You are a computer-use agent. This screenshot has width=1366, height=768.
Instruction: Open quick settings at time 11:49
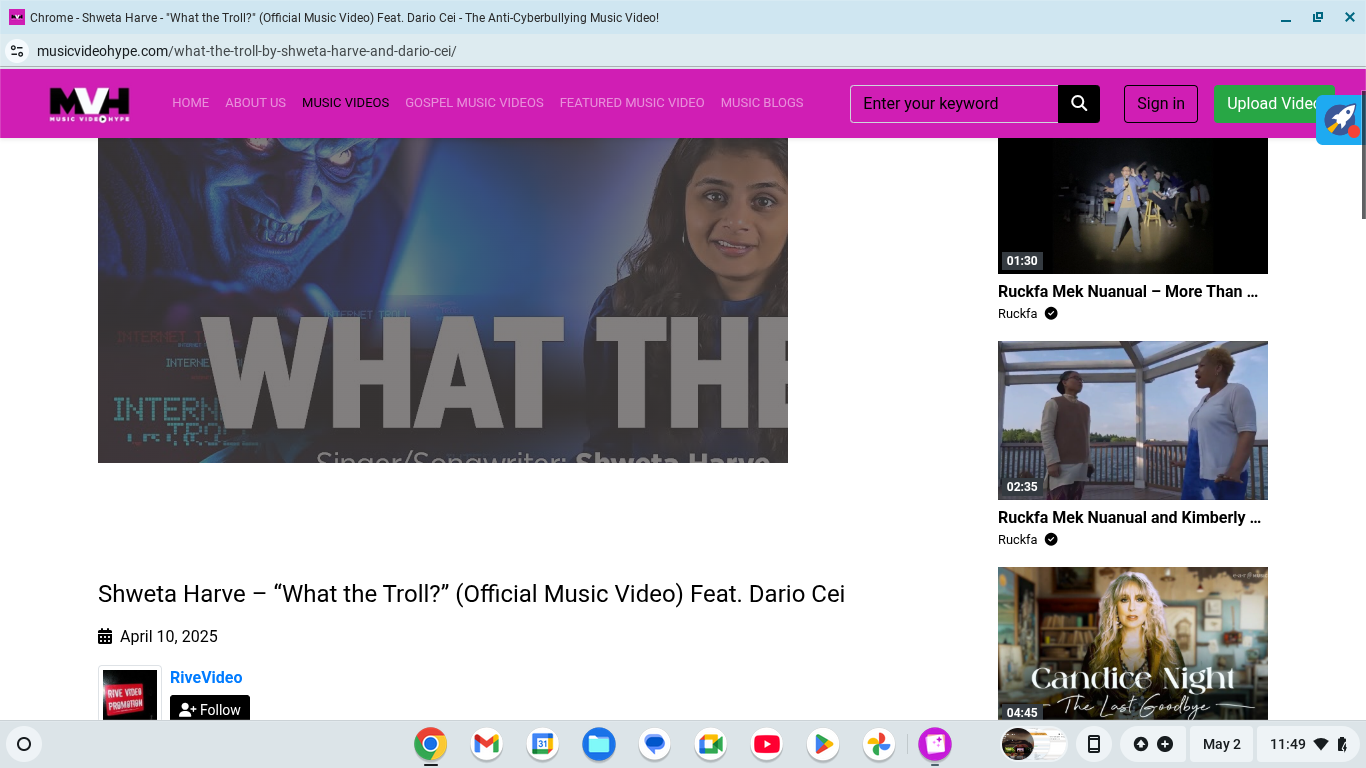pyautogui.click(x=1308, y=744)
